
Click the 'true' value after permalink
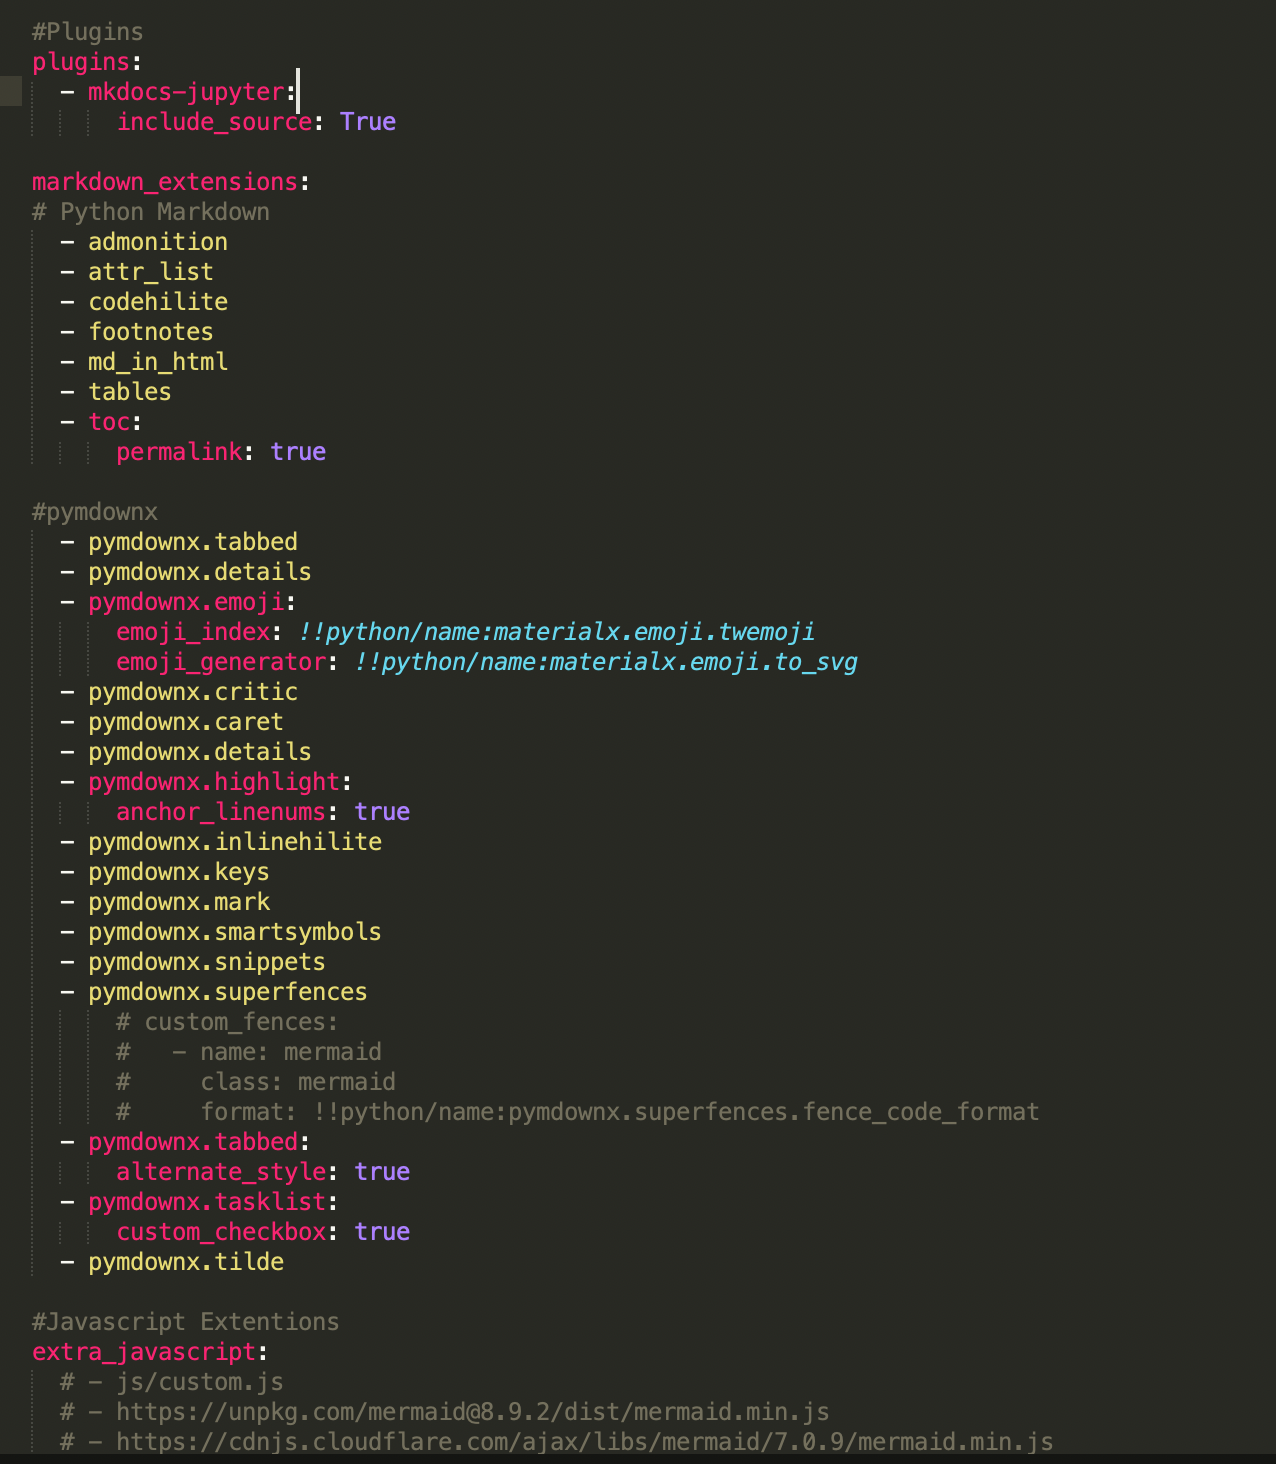point(298,452)
